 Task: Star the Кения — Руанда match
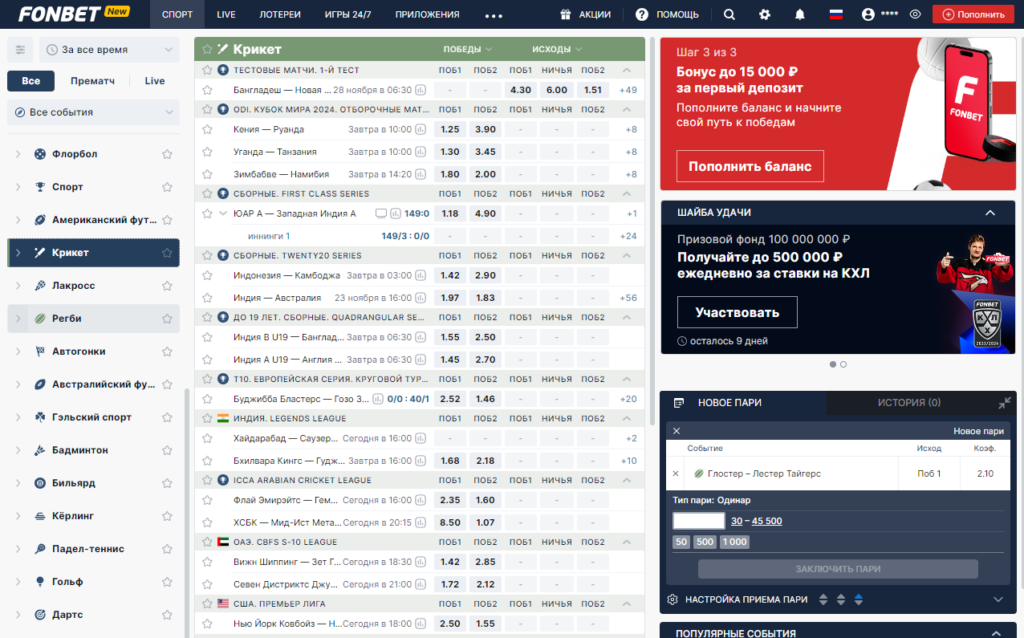207,129
